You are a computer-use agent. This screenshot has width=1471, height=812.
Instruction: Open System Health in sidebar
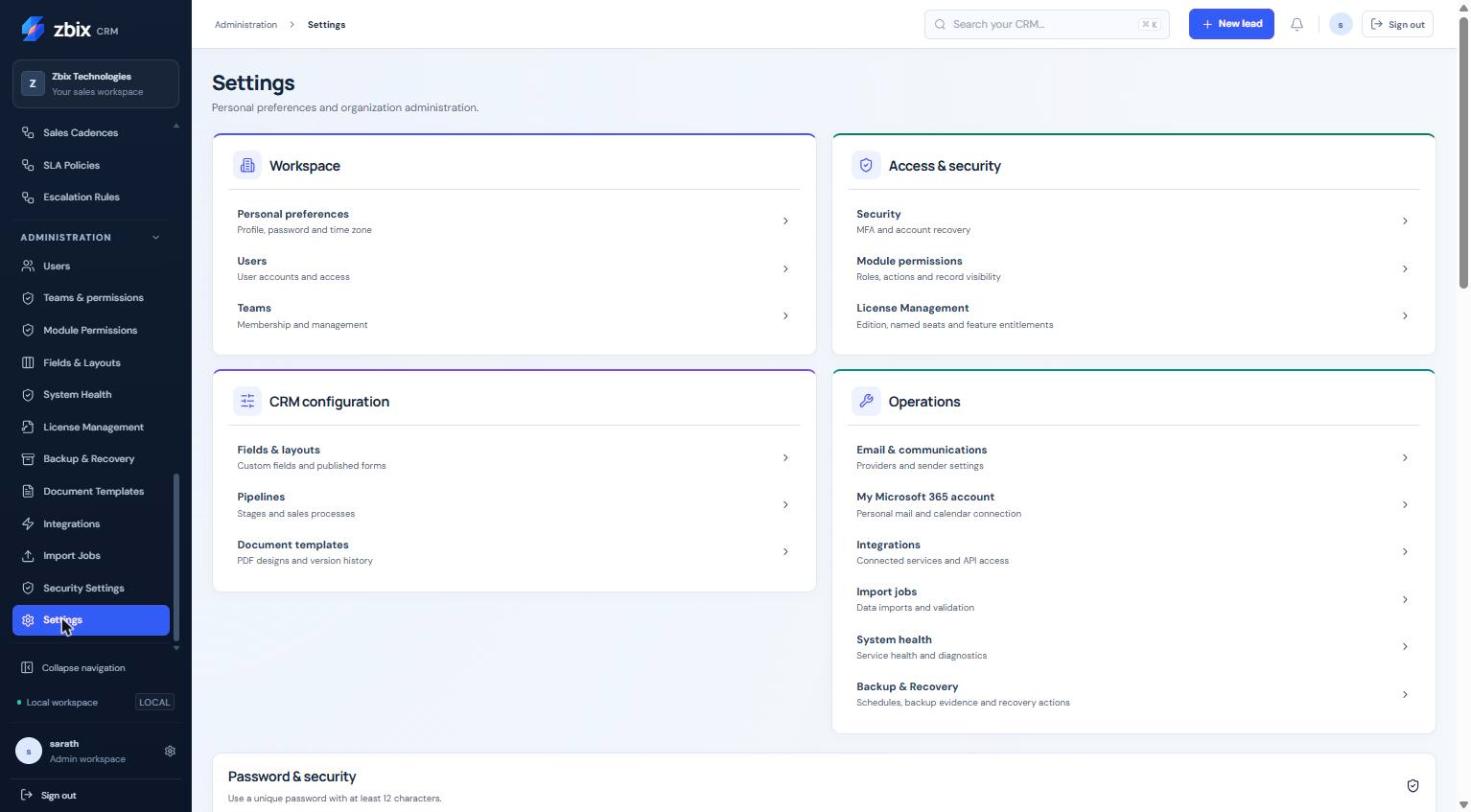coord(91,395)
